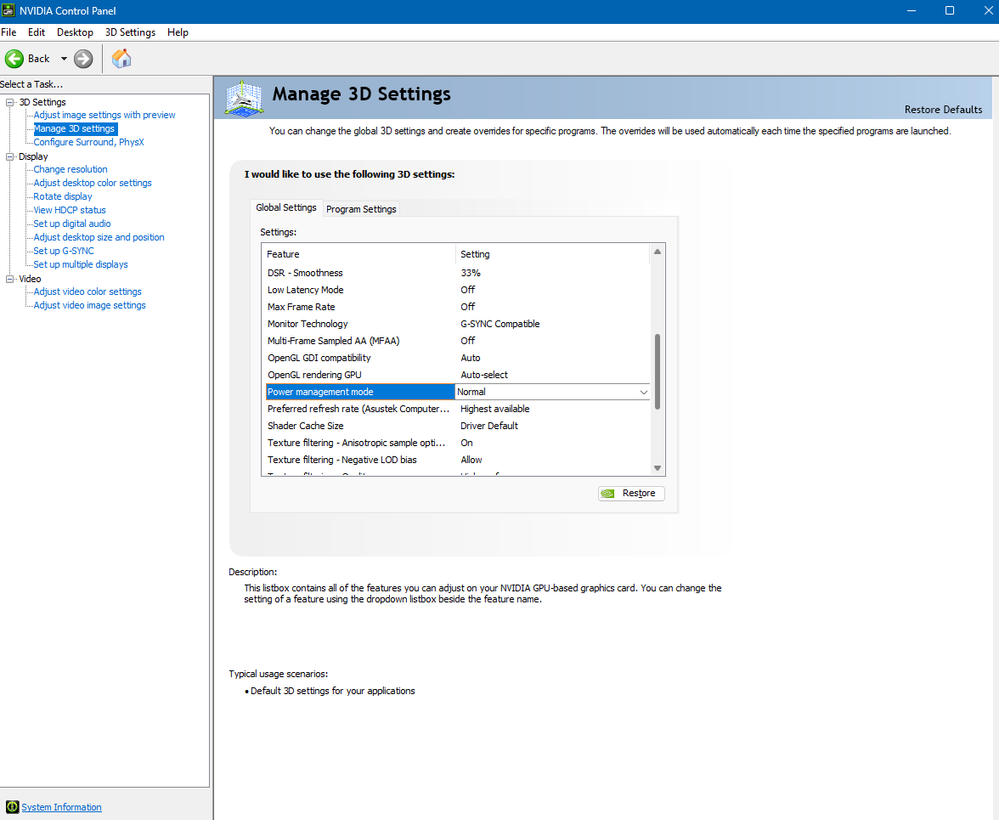Collapse the Display tree node
This screenshot has width=999, height=820.
tap(10, 156)
